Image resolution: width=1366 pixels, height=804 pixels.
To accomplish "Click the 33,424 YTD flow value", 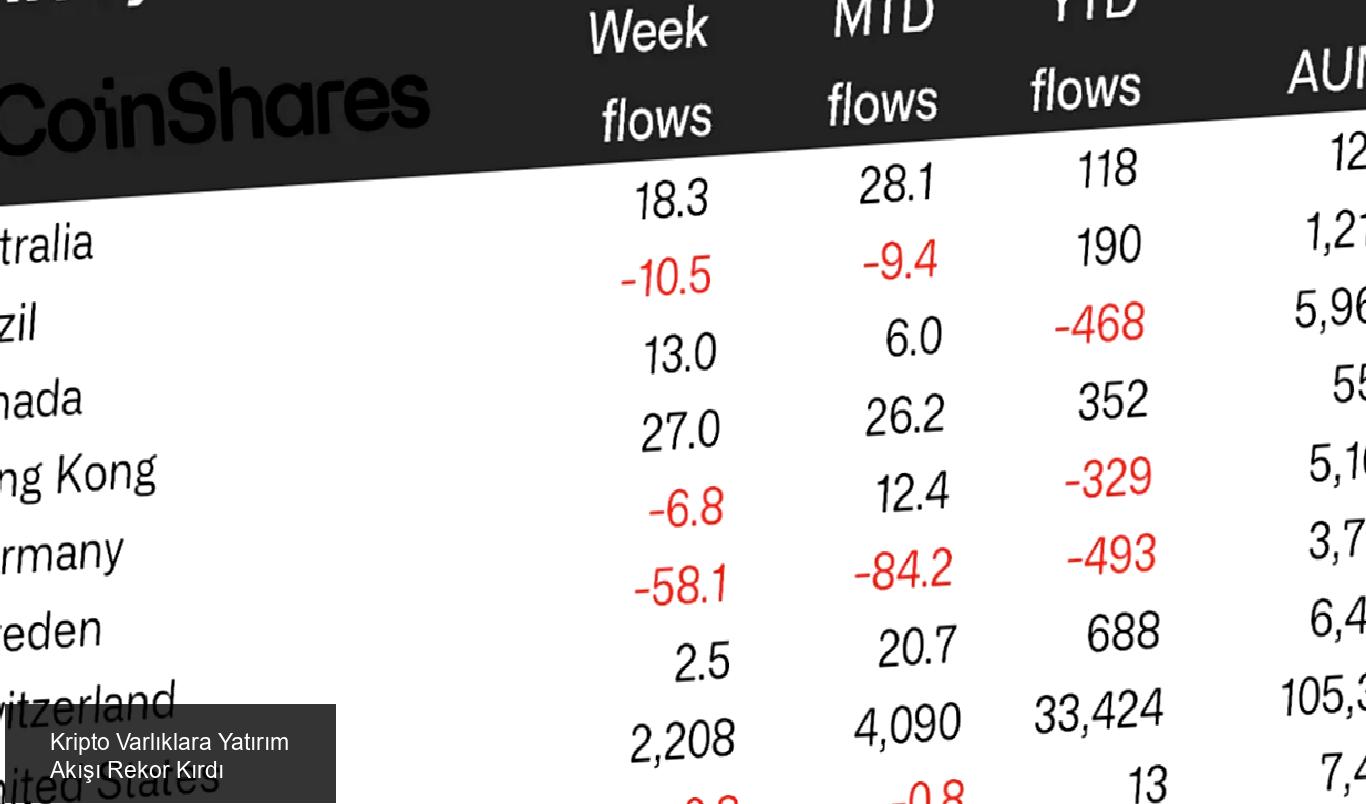I will coord(1099,710).
